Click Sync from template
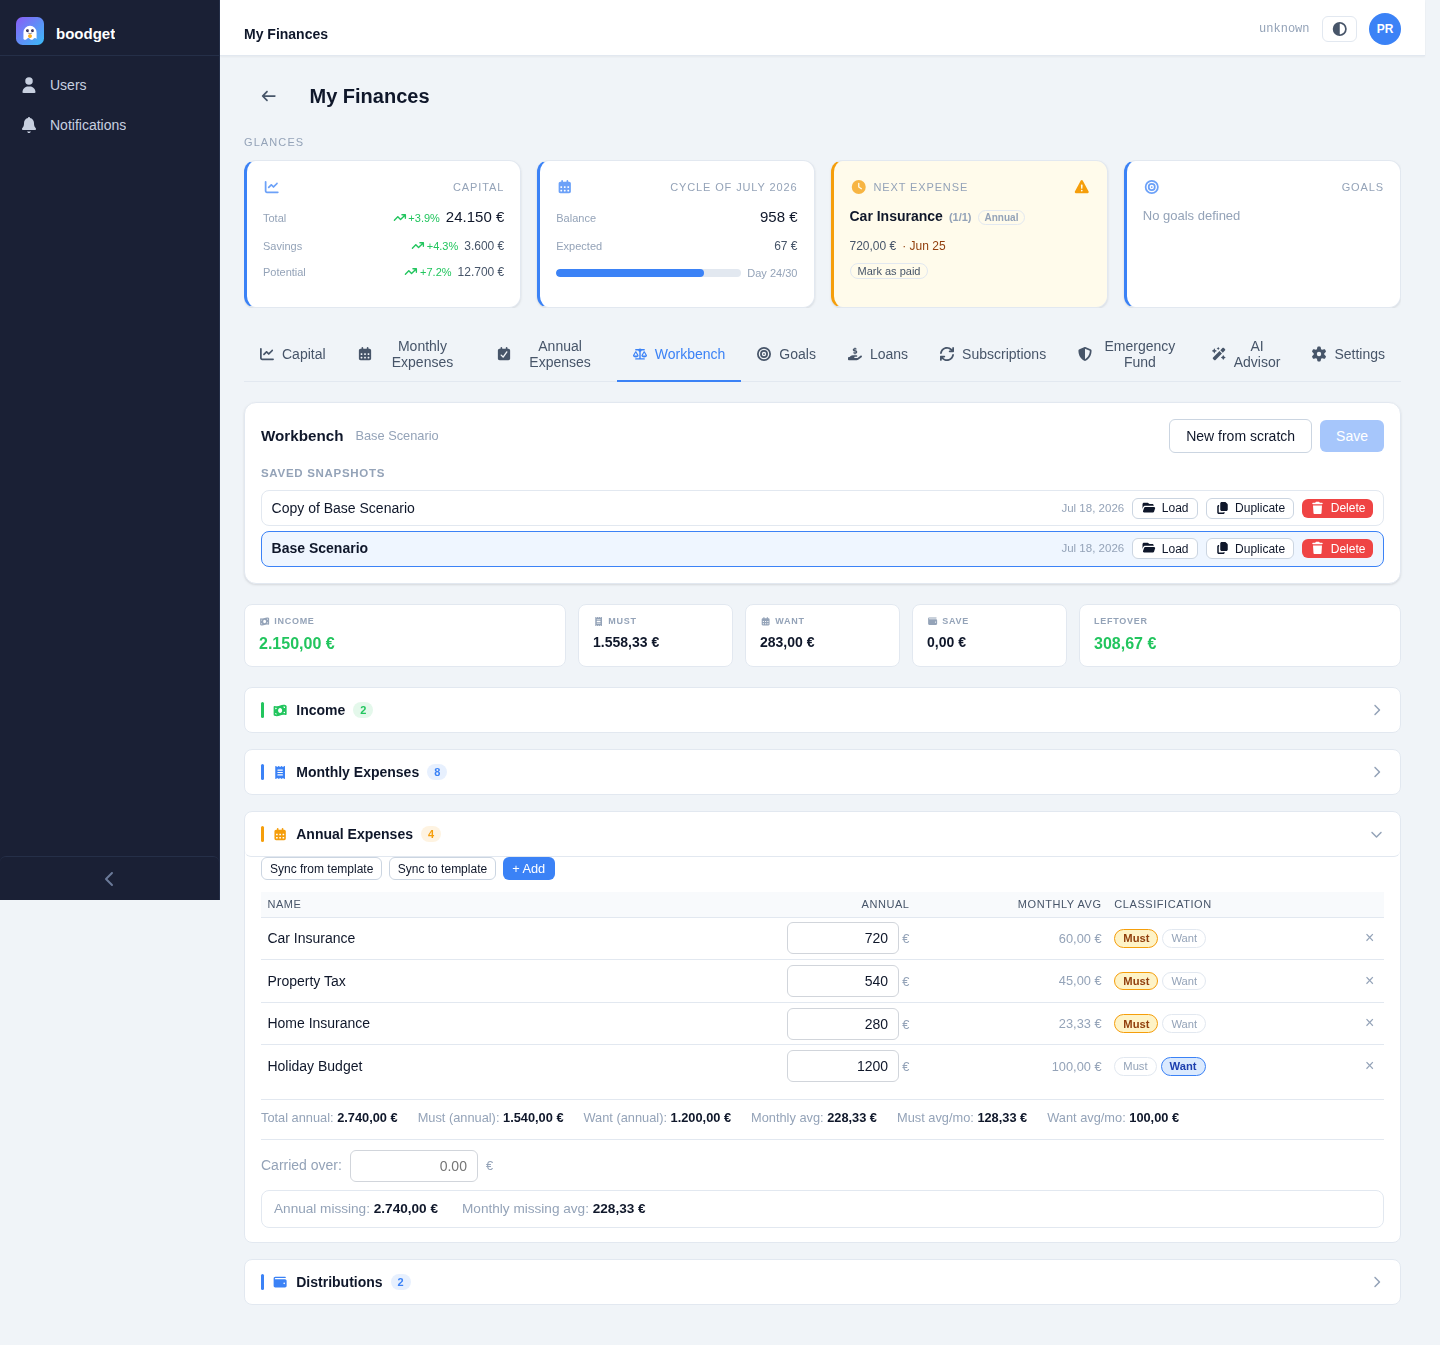Viewport: 1440px width, 1345px height. (x=321, y=869)
